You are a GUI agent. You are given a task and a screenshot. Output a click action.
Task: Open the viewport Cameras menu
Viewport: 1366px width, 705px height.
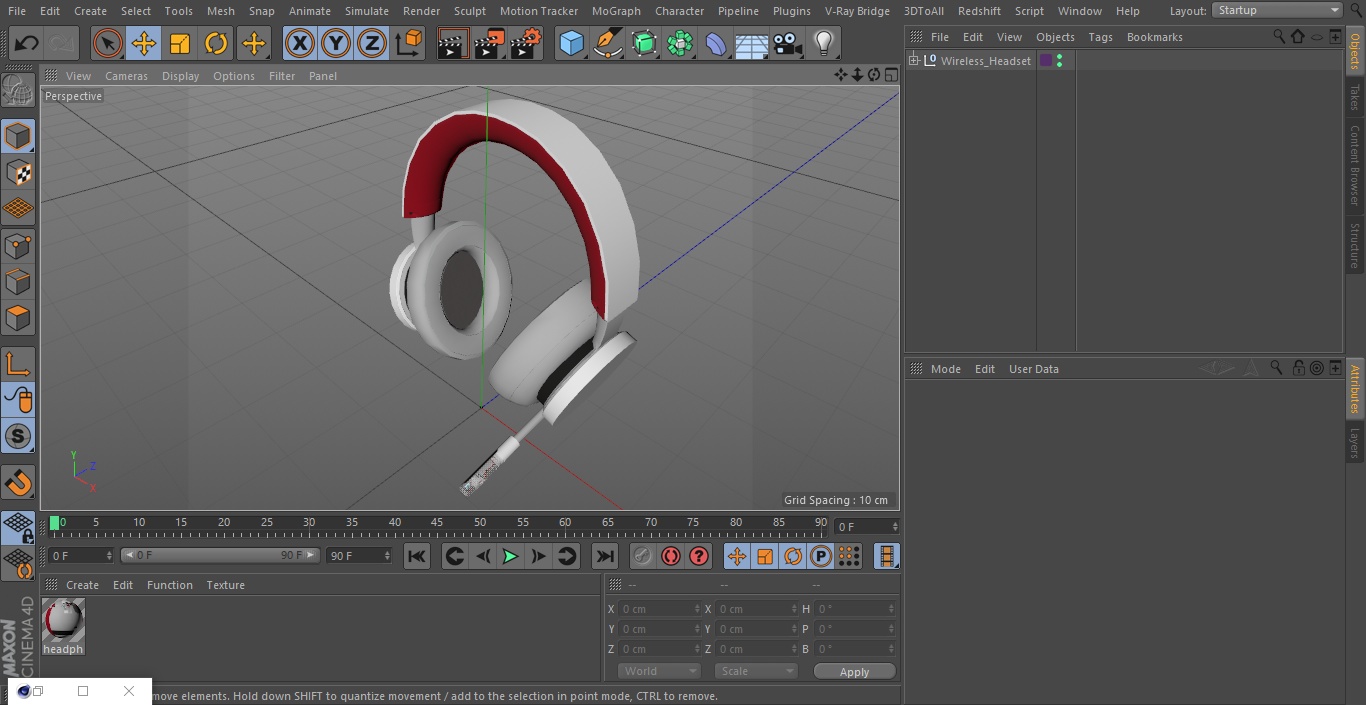pos(126,76)
